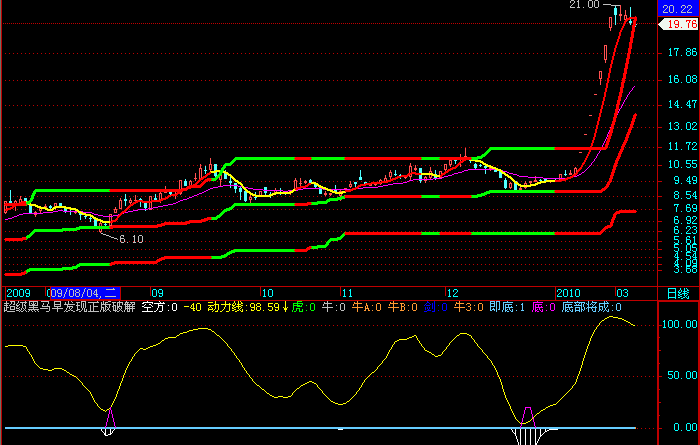Click the first magenta bottom signal spike

click(110, 418)
